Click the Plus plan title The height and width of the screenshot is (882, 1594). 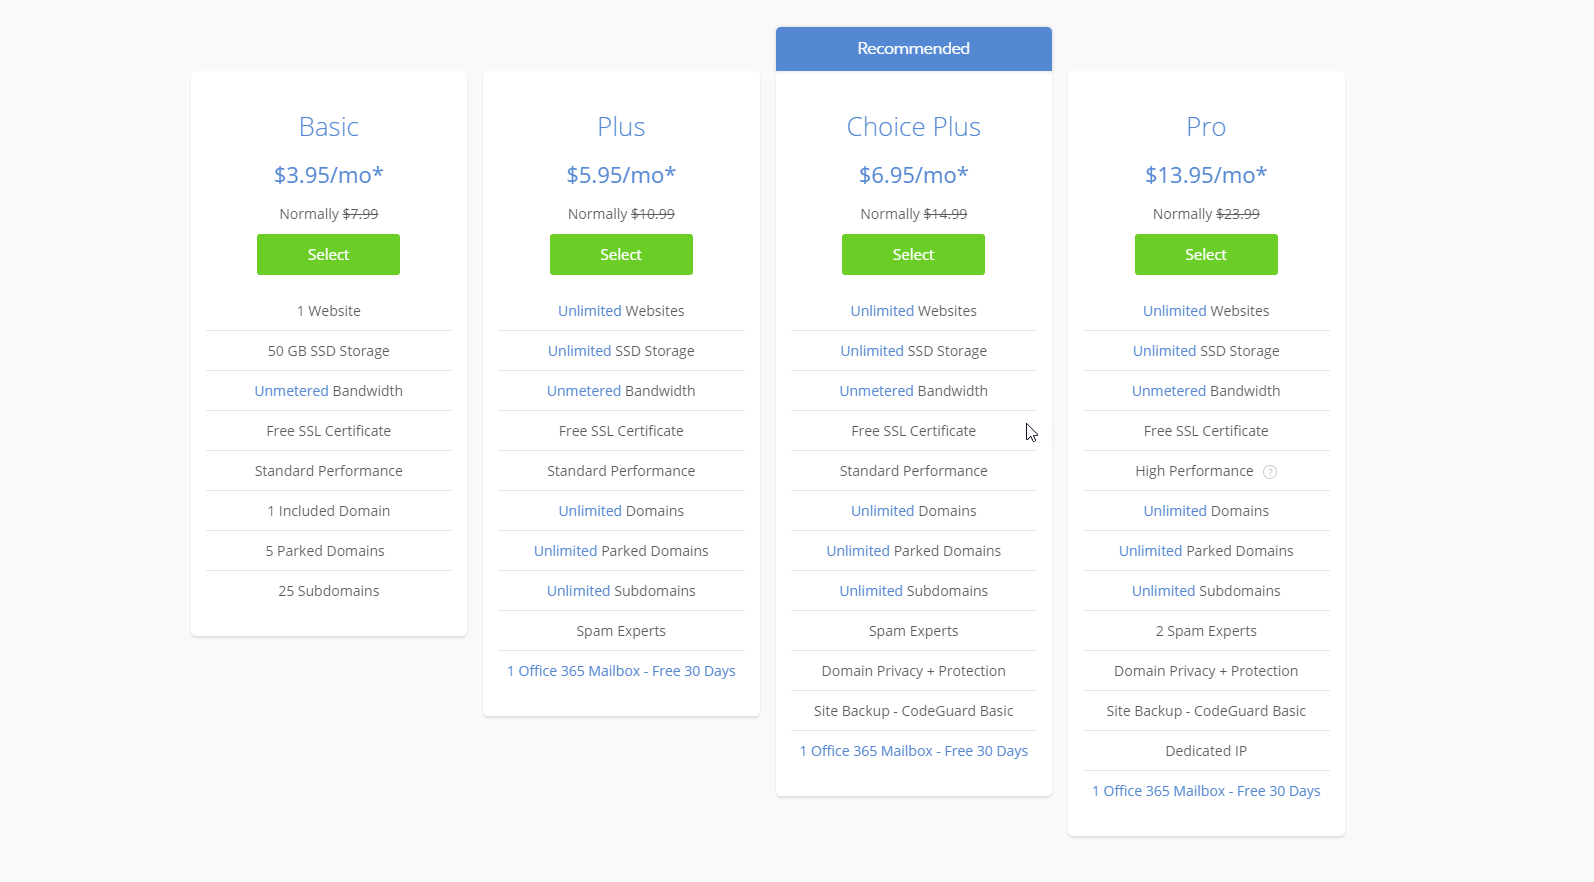pos(621,127)
